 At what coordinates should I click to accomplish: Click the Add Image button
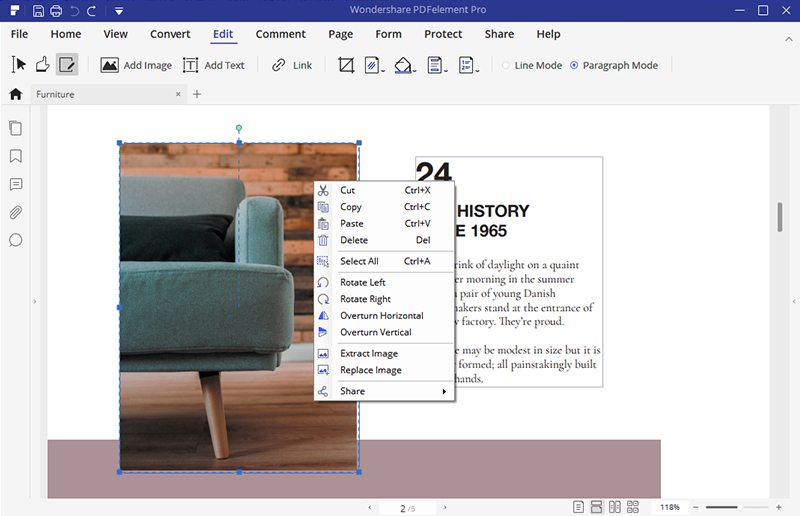(136, 65)
